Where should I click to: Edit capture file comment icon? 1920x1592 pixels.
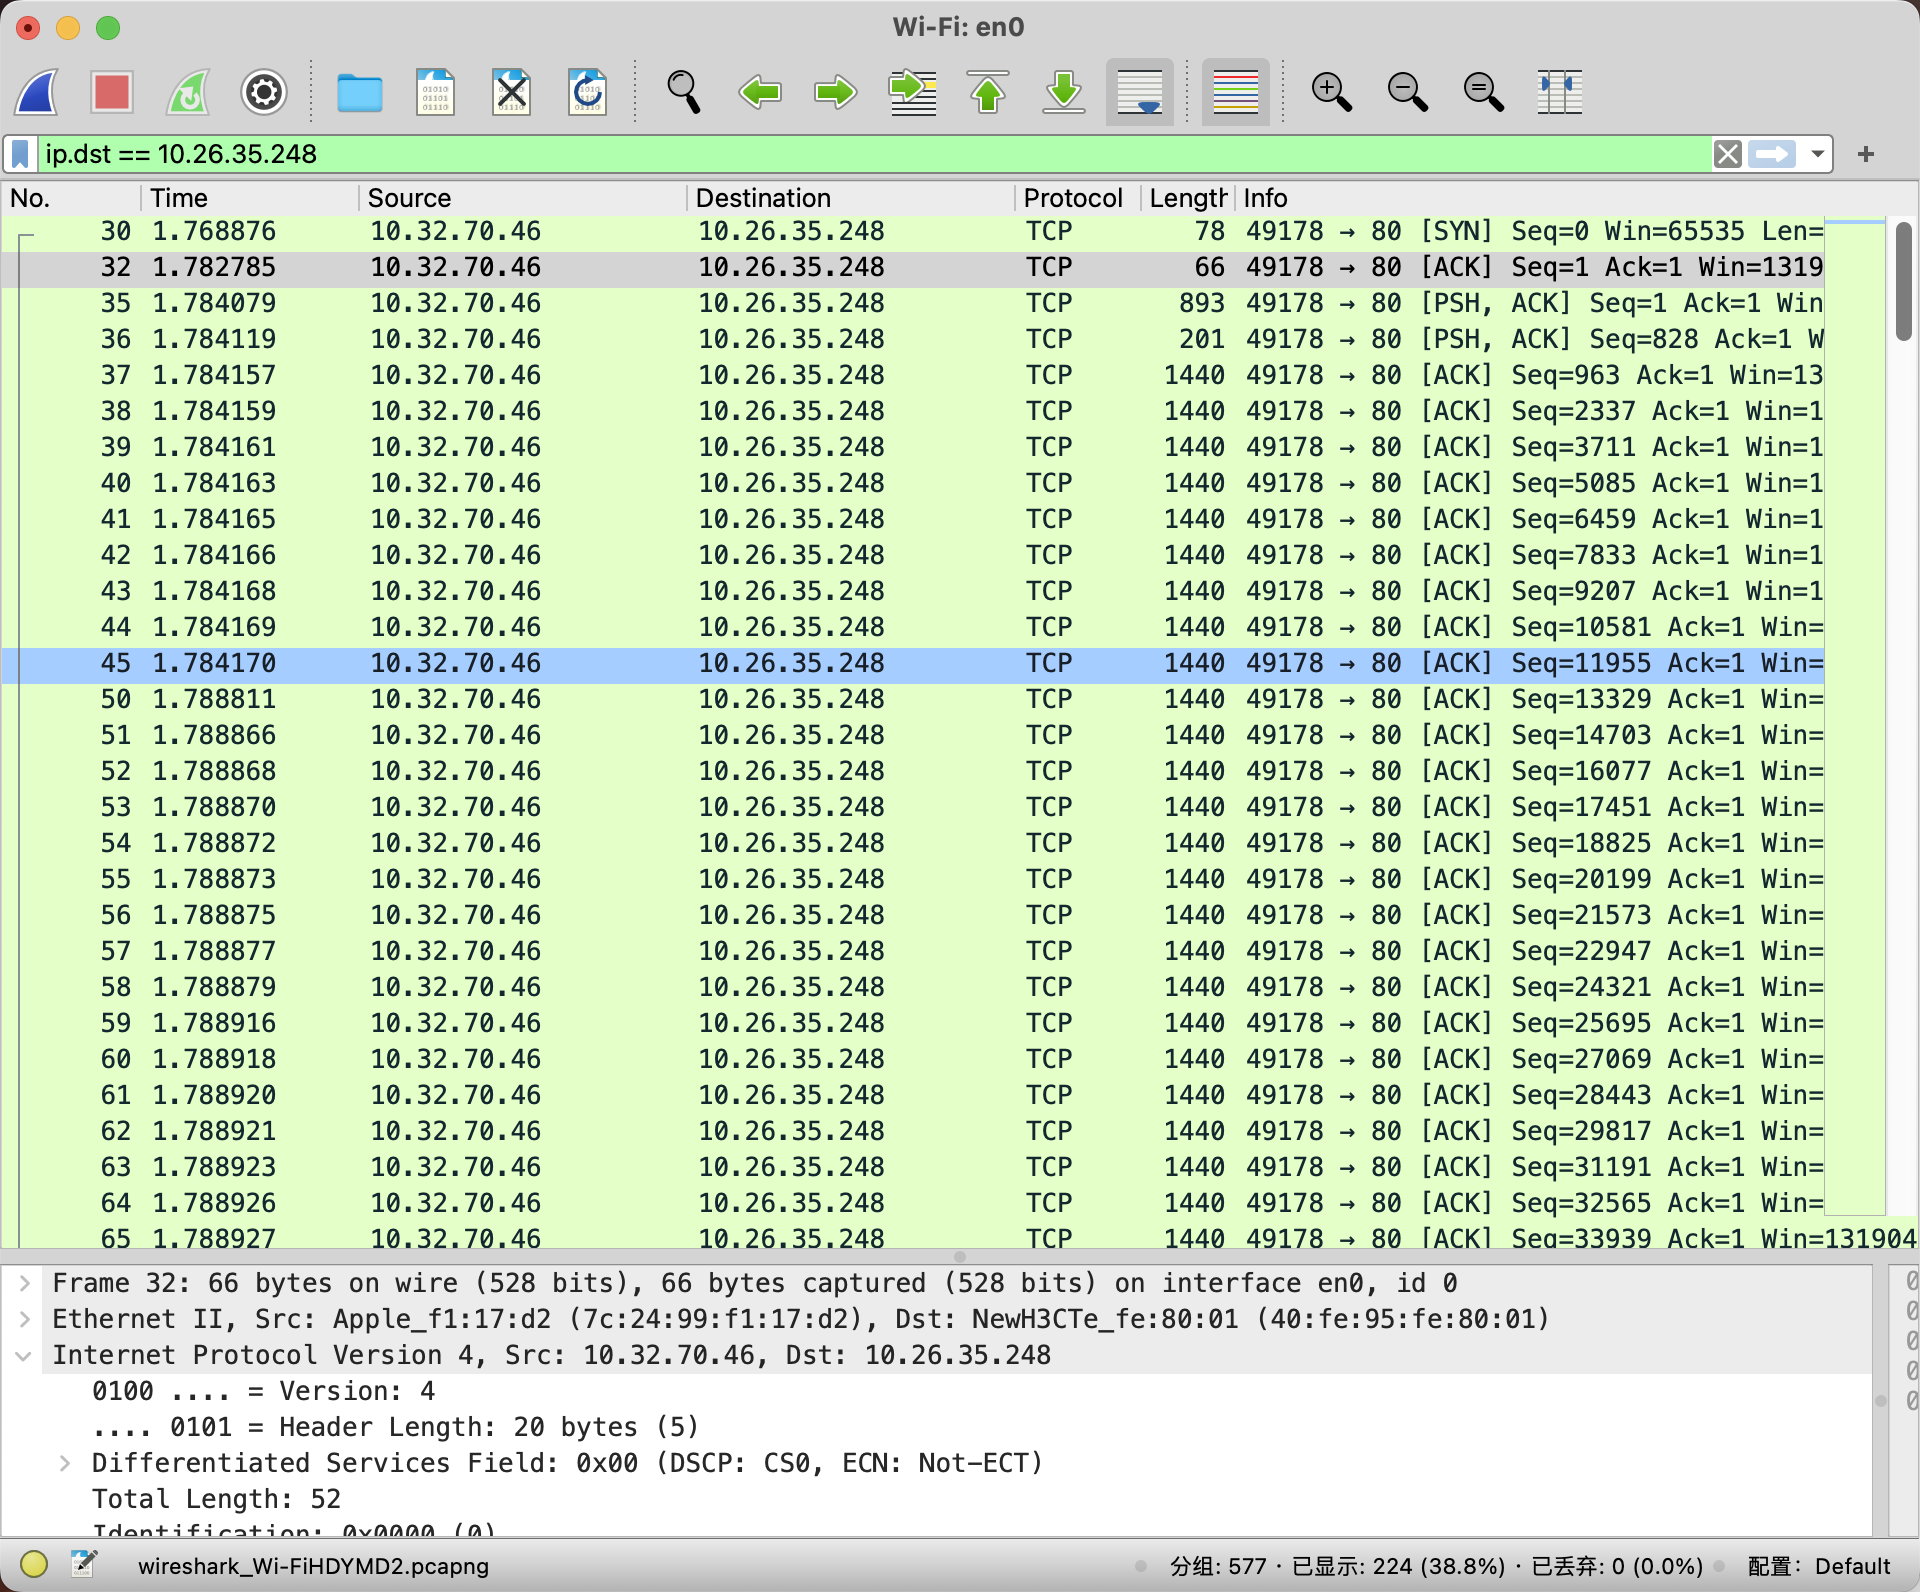(84, 1564)
